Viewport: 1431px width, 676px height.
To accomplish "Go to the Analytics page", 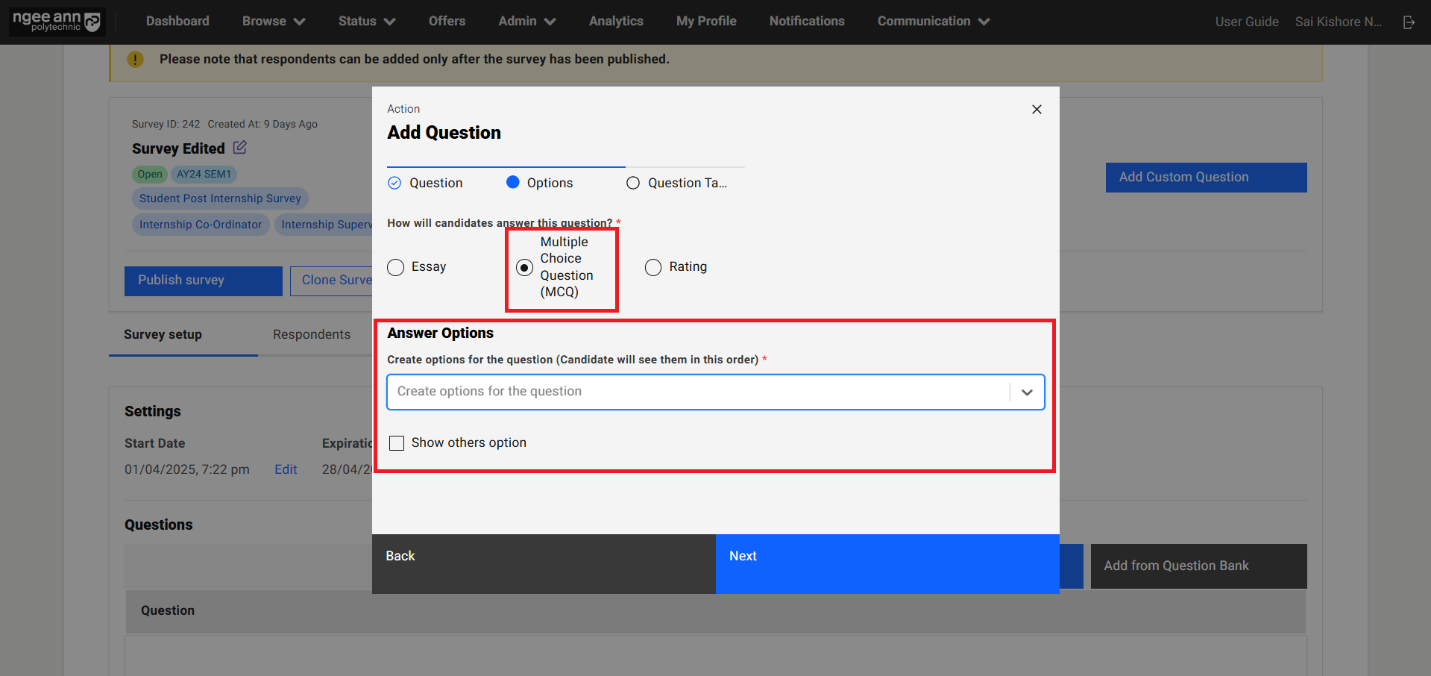I will (616, 21).
